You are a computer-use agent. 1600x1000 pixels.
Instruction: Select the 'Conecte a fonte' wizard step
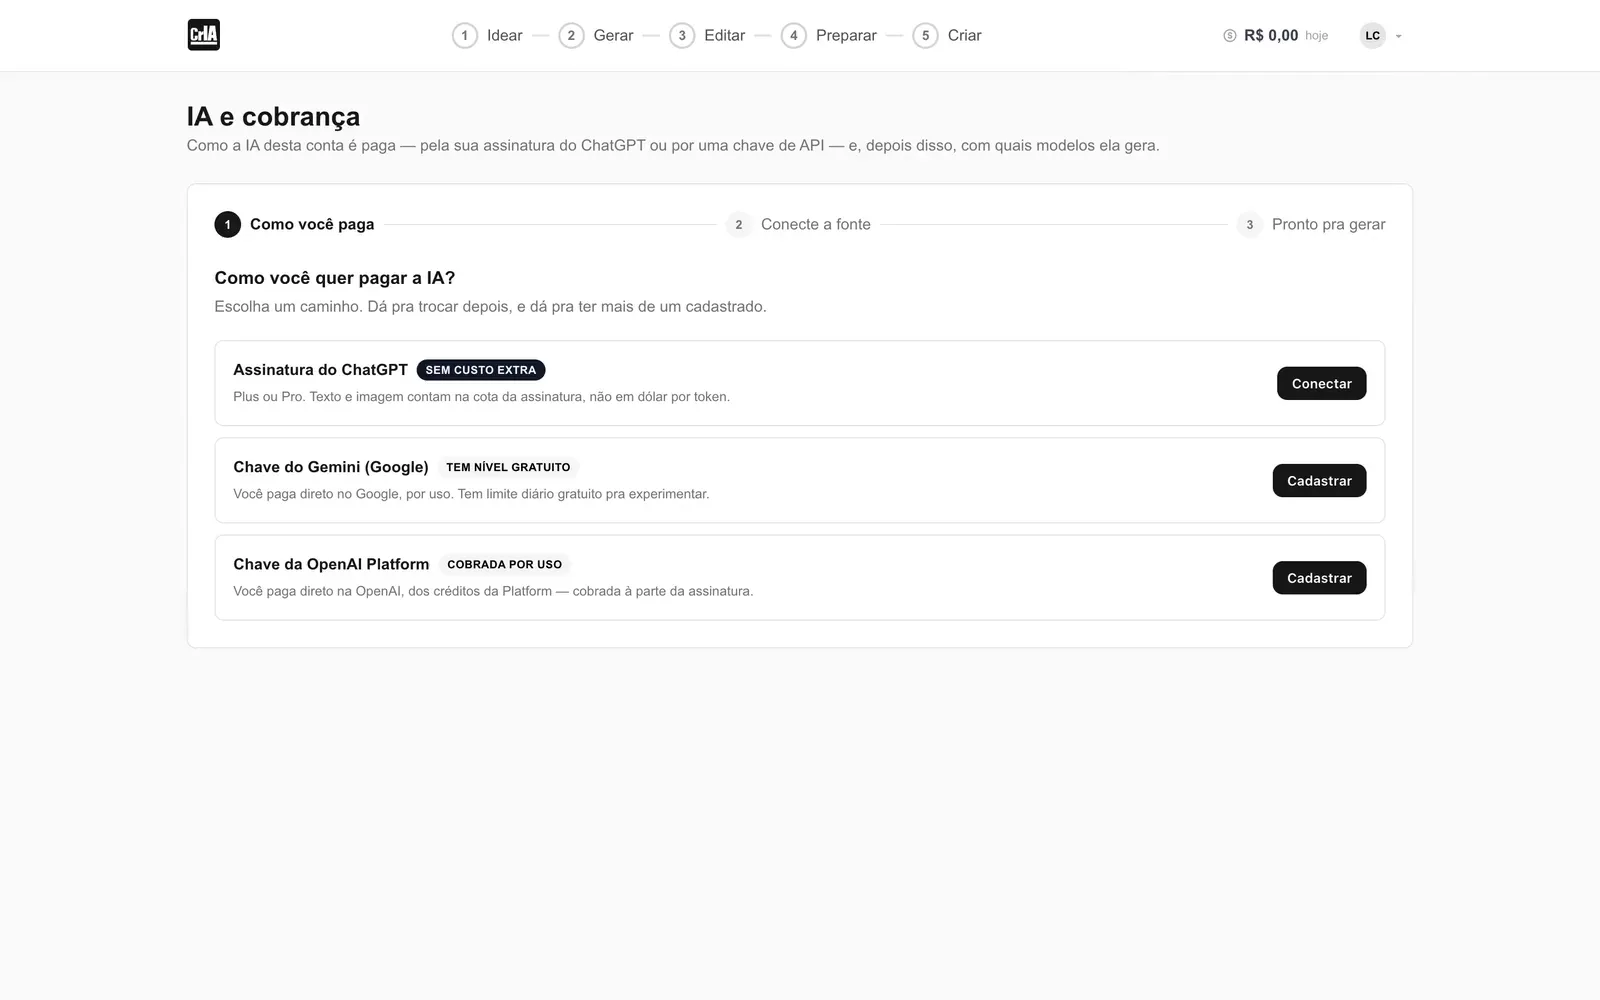coord(798,225)
